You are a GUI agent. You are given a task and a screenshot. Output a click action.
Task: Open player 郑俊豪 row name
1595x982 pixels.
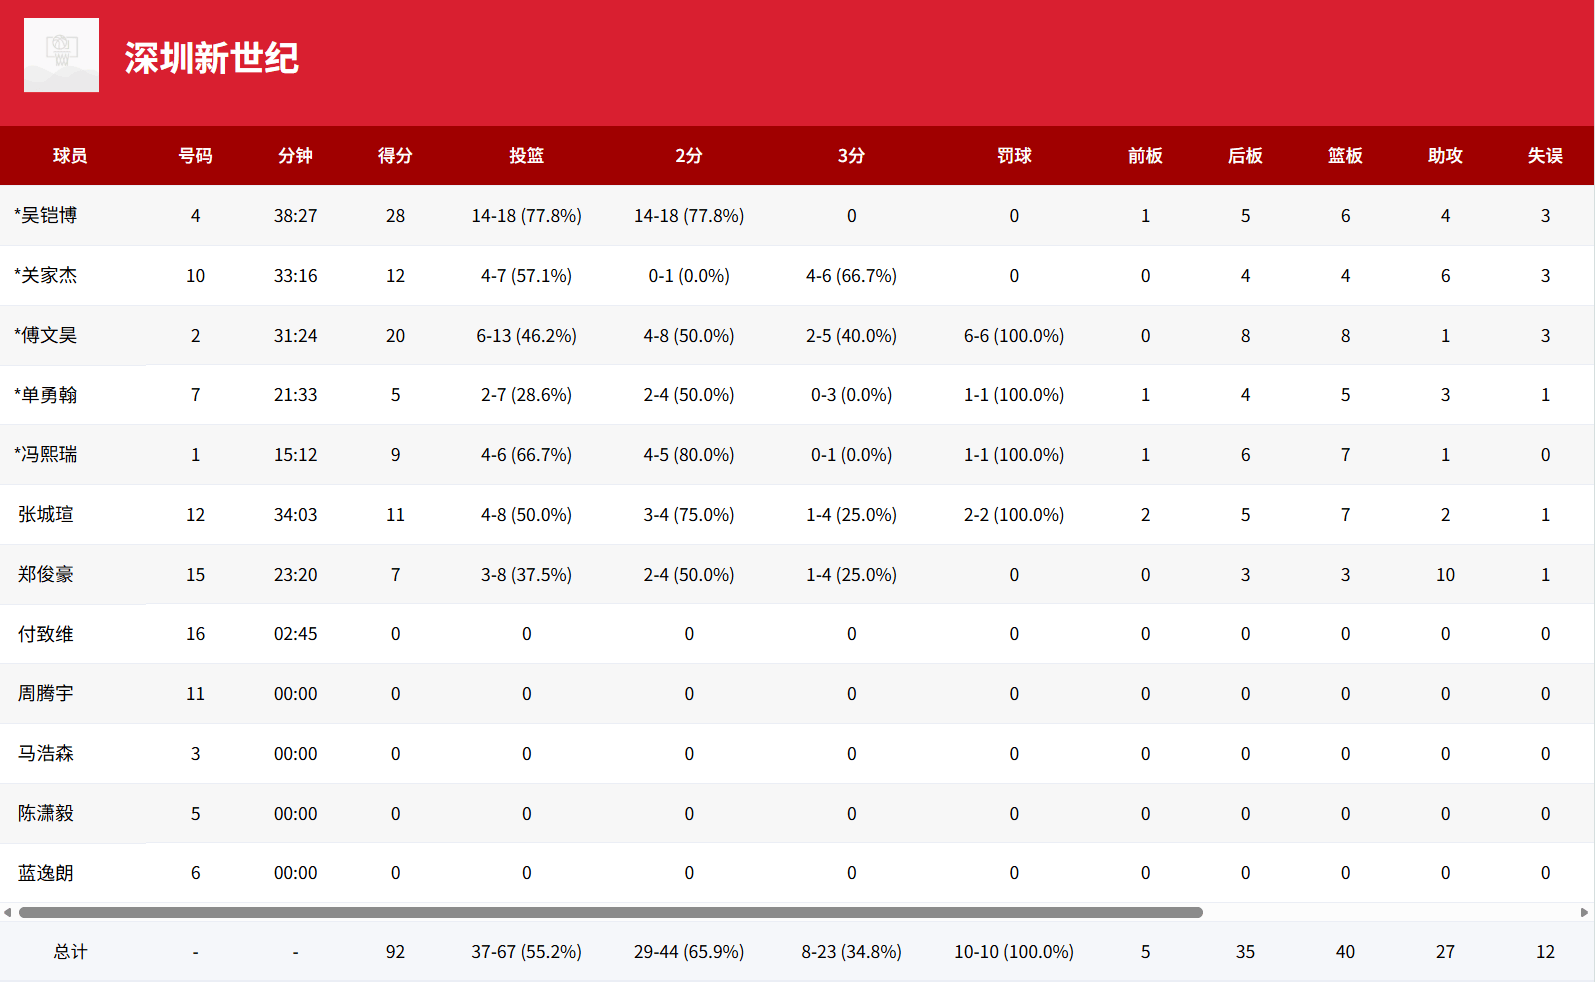tap(46, 575)
